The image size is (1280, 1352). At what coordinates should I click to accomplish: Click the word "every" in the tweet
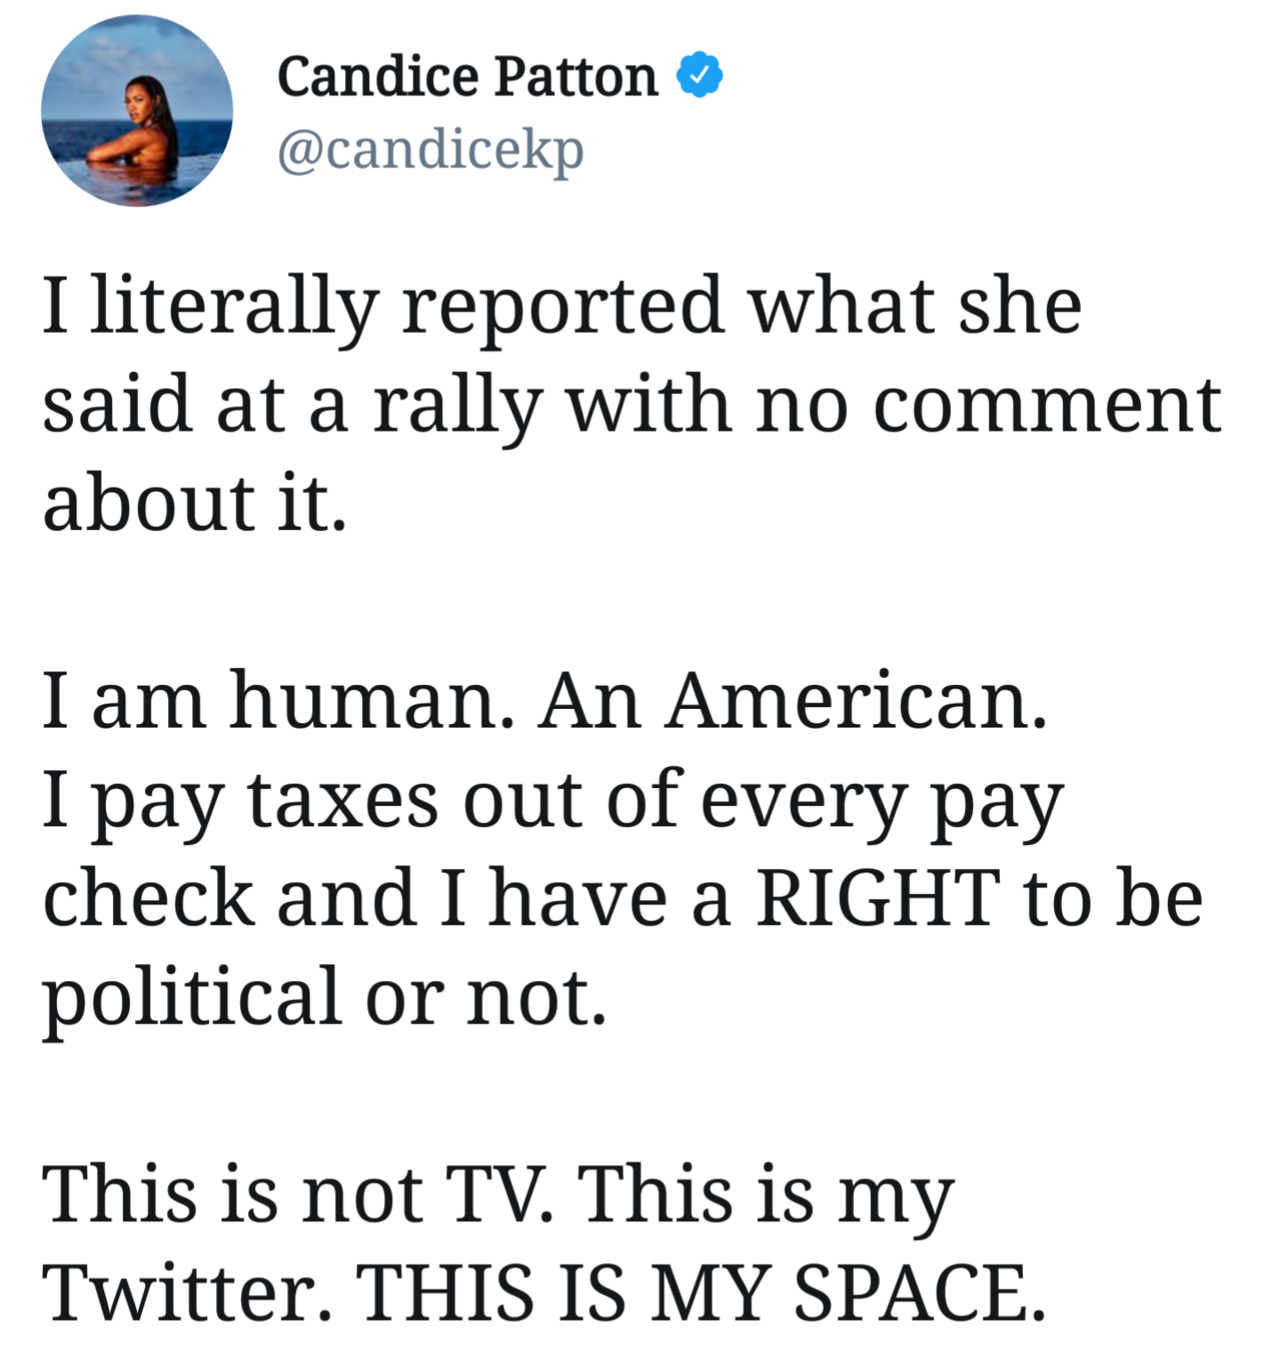[803, 800]
